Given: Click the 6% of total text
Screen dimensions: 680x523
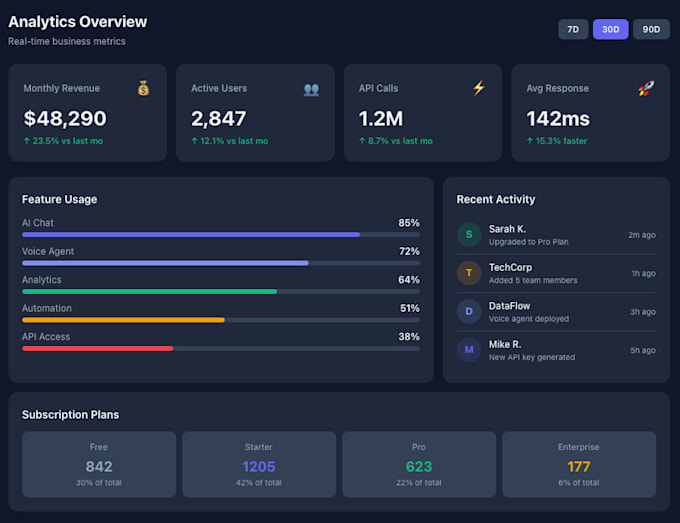Looking at the screenshot, I should click(x=579, y=483).
